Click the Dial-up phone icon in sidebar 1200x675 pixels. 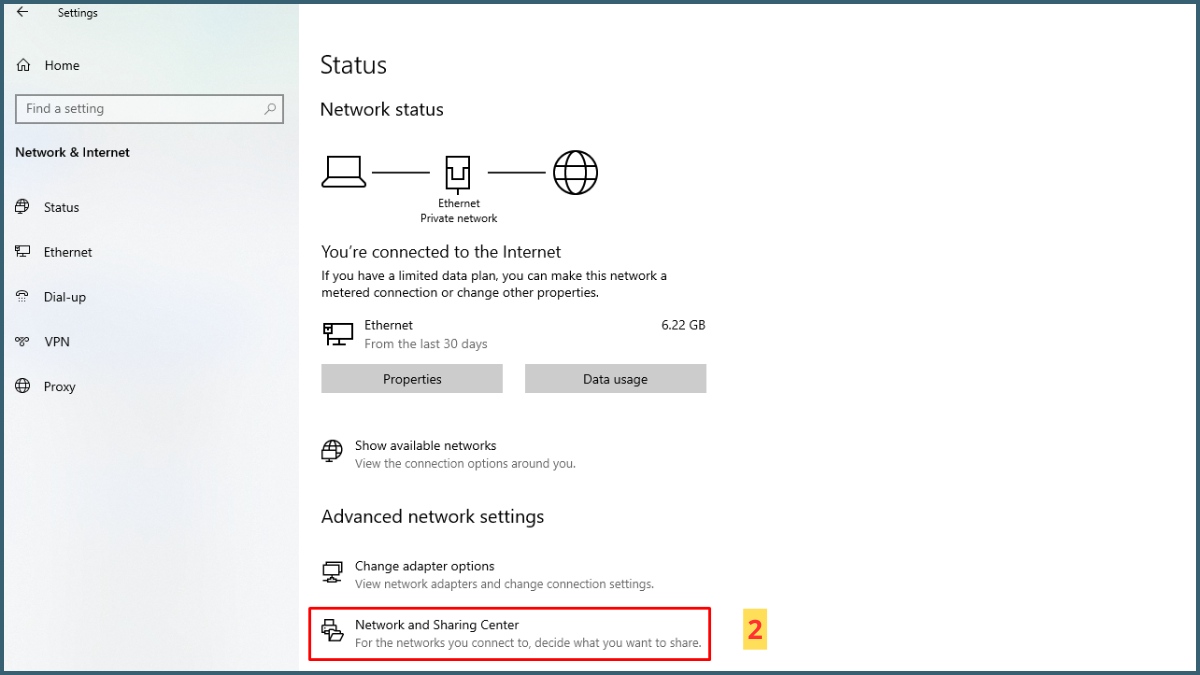23,297
